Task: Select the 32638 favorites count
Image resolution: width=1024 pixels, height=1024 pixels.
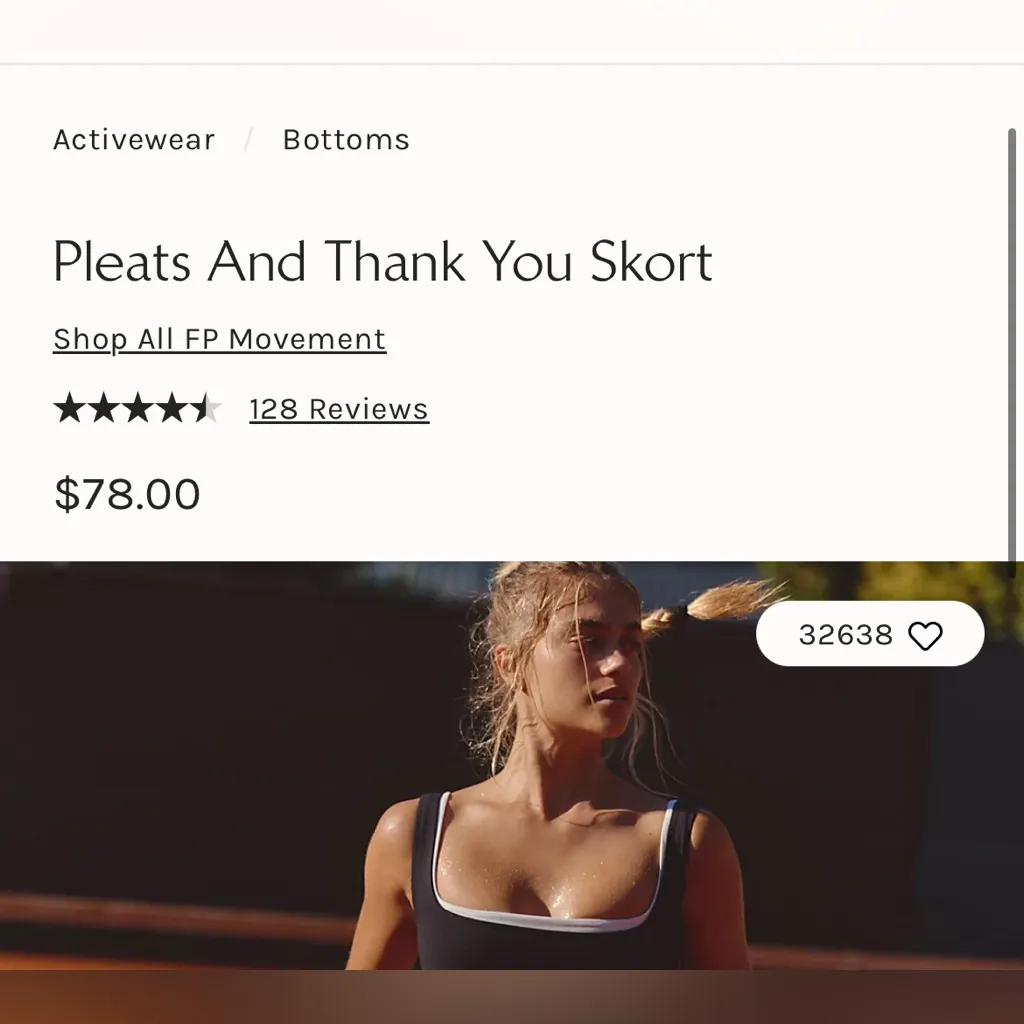Action: click(844, 634)
